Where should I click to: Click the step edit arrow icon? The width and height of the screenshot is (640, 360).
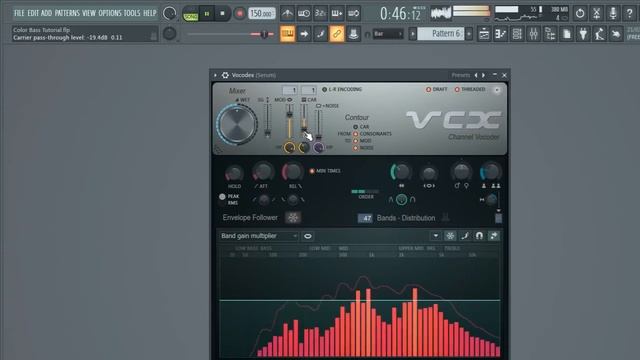(x=304, y=34)
